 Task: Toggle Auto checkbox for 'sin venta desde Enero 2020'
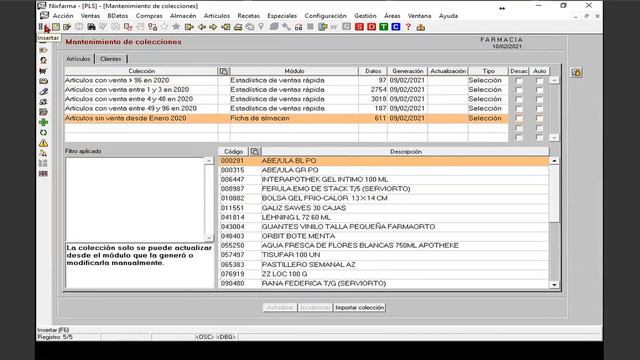(539, 118)
